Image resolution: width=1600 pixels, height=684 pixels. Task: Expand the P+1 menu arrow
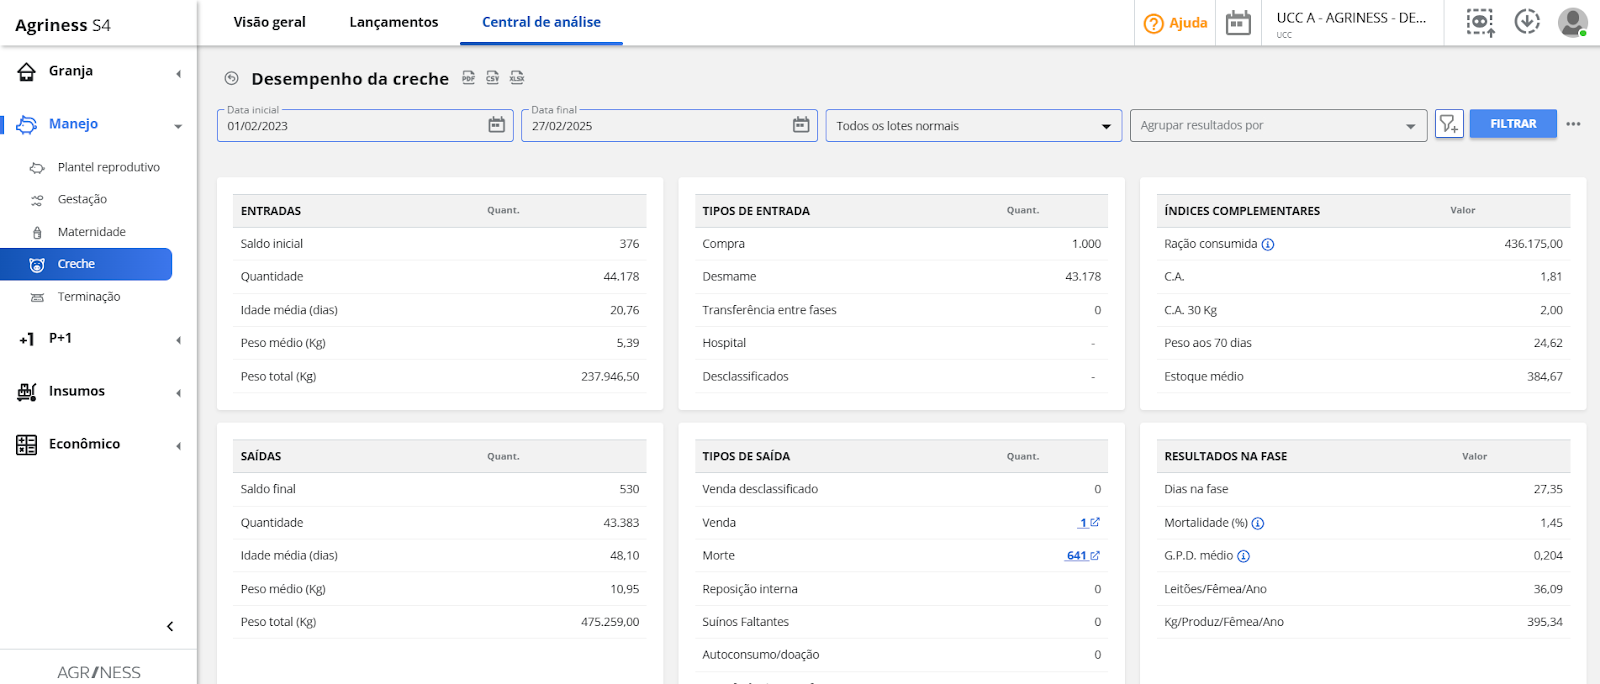pos(178,340)
